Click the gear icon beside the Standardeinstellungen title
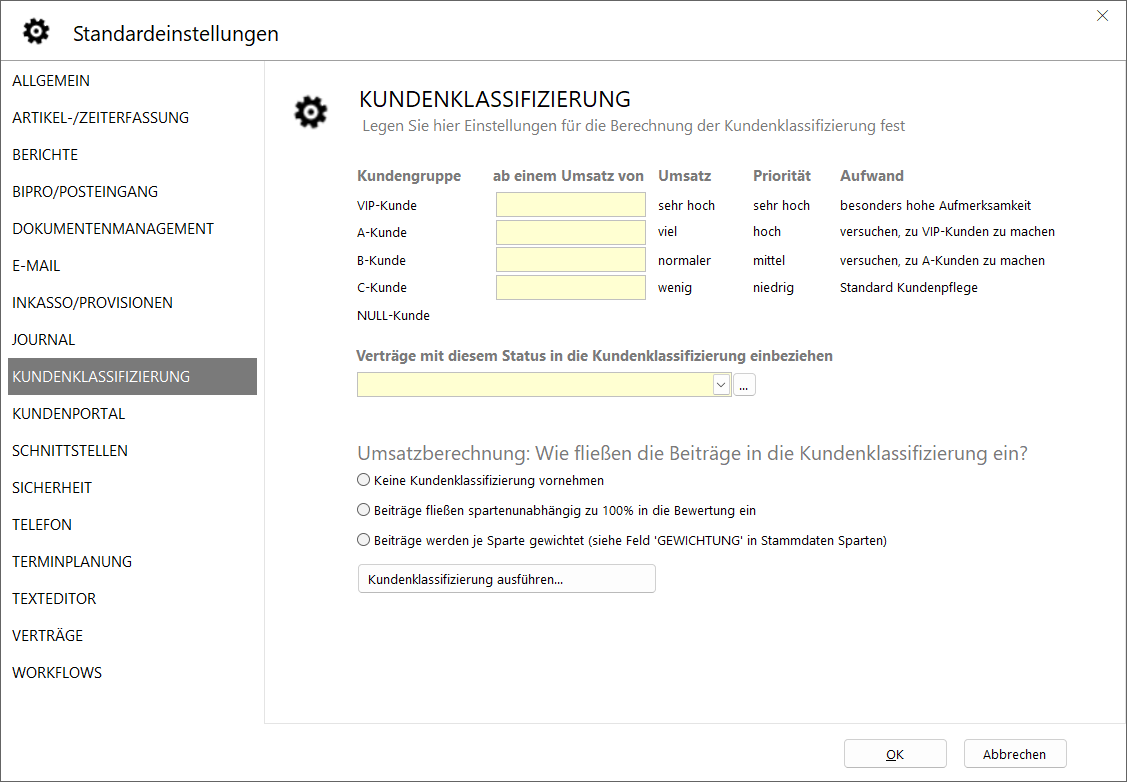 coord(36,32)
